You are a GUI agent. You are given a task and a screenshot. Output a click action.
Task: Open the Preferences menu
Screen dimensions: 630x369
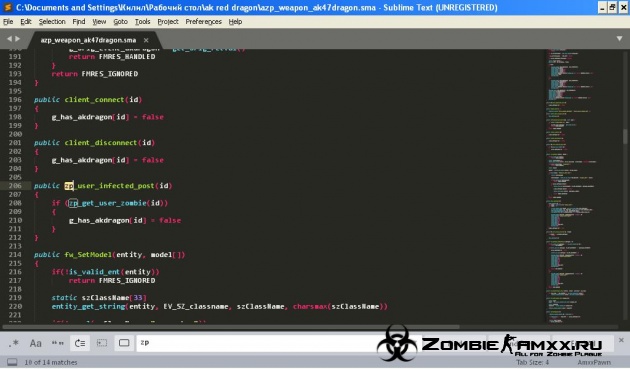[203, 22]
